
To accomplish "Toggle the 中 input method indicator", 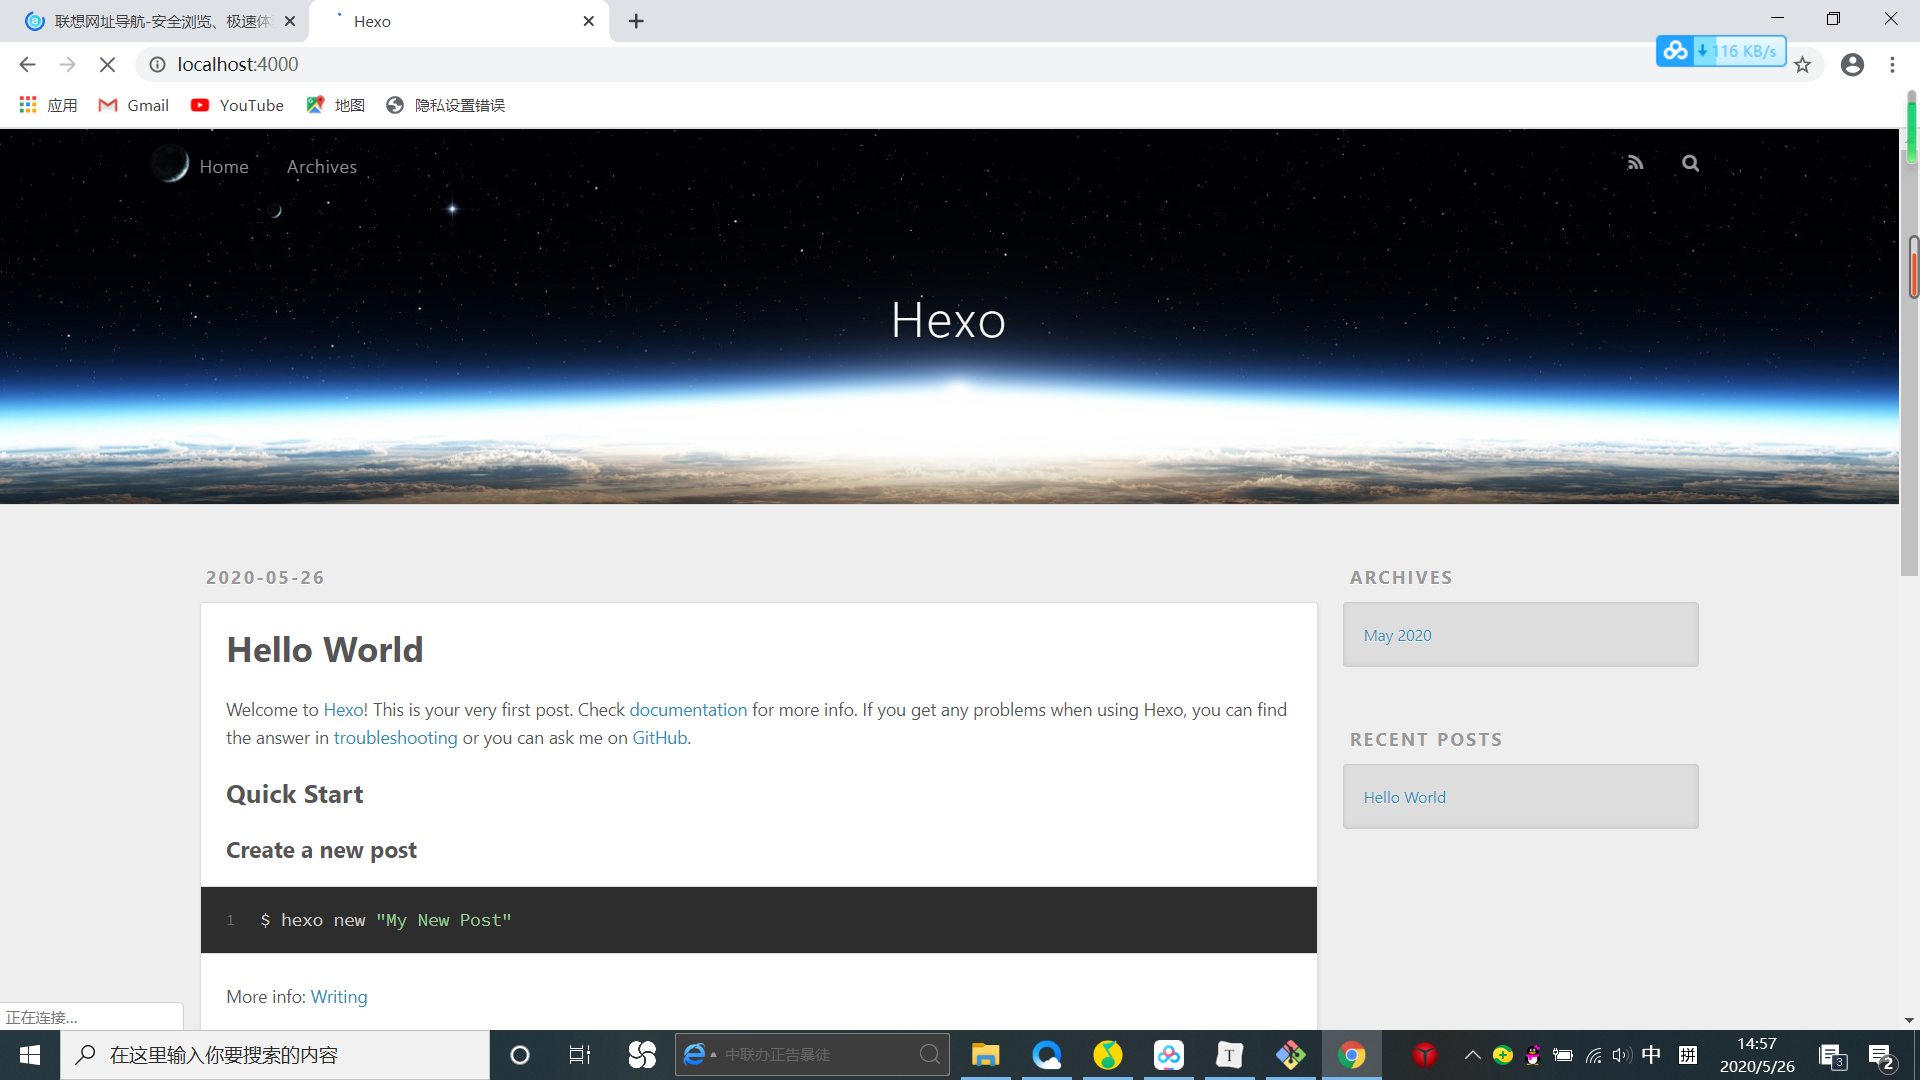I will click(1652, 1055).
